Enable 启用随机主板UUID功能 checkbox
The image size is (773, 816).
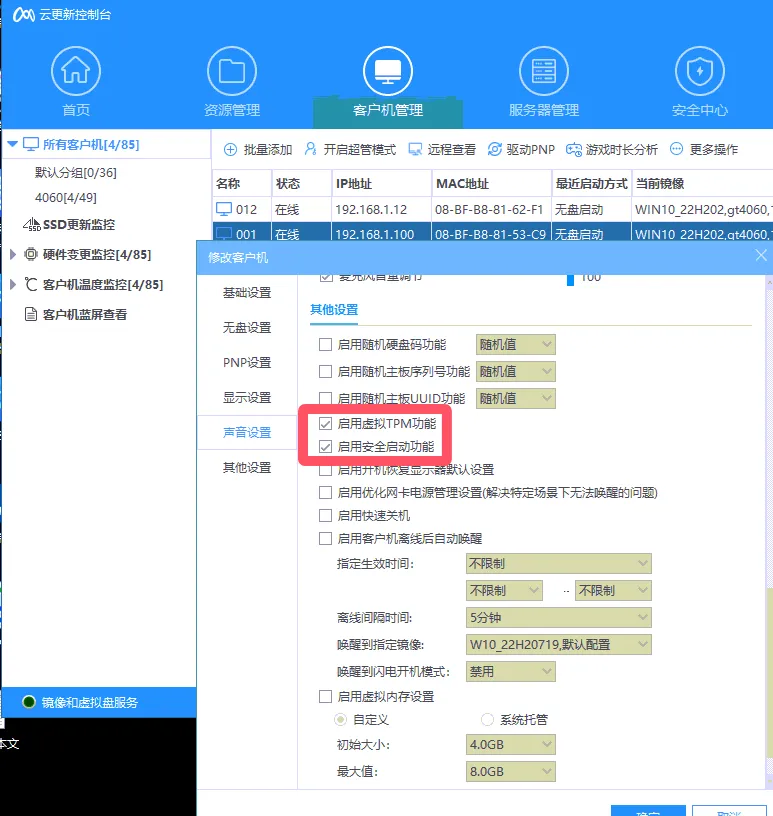pyautogui.click(x=325, y=399)
